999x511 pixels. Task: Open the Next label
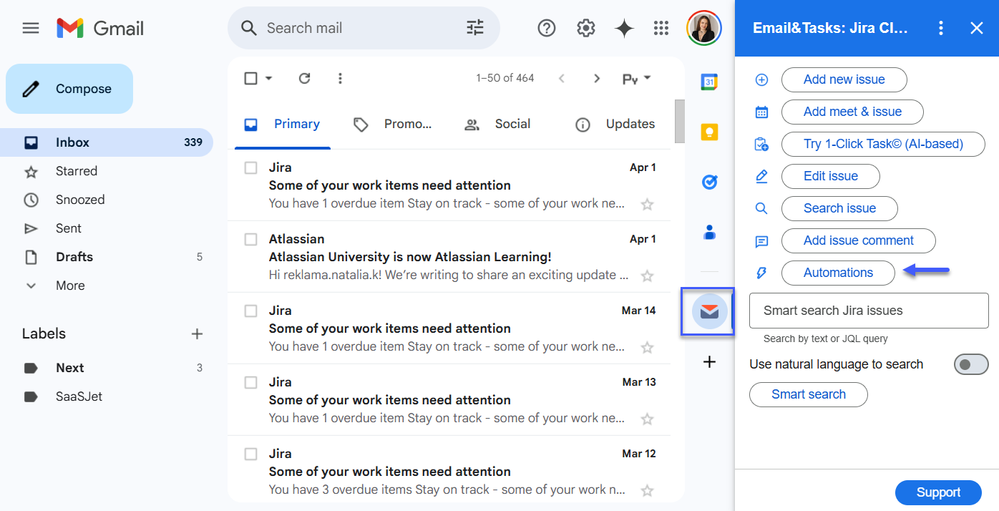coord(106,368)
